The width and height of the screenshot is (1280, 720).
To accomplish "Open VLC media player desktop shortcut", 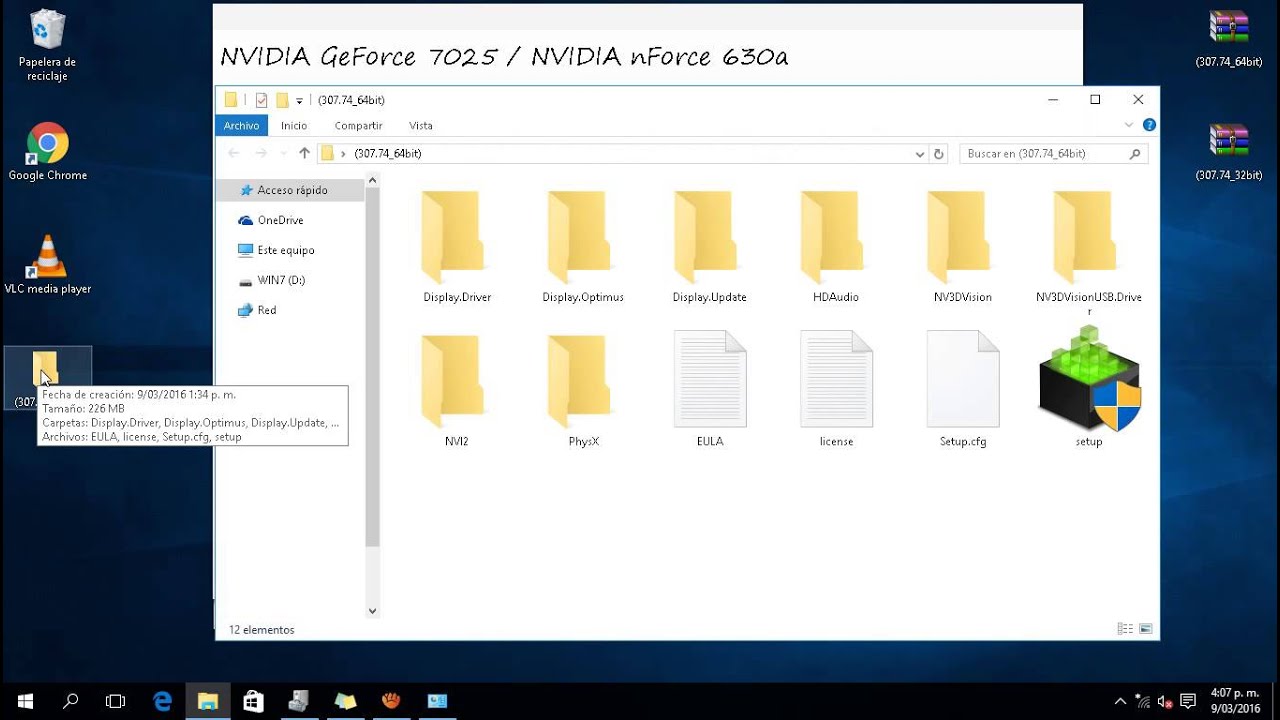I will tap(47, 265).
